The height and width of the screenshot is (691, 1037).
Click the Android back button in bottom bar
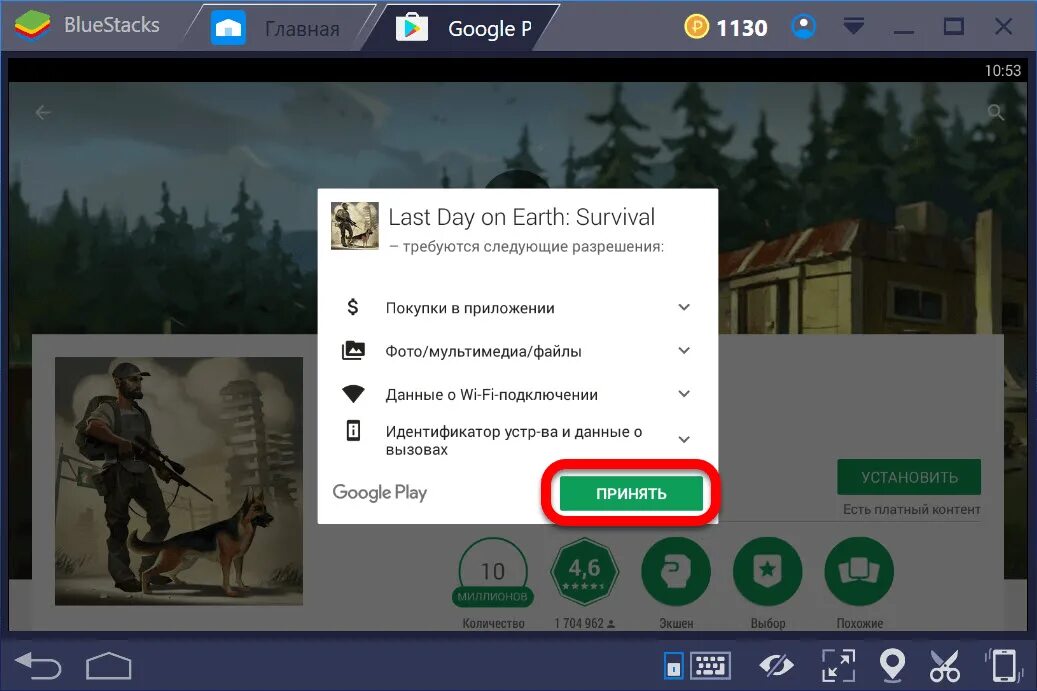tap(38, 665)
